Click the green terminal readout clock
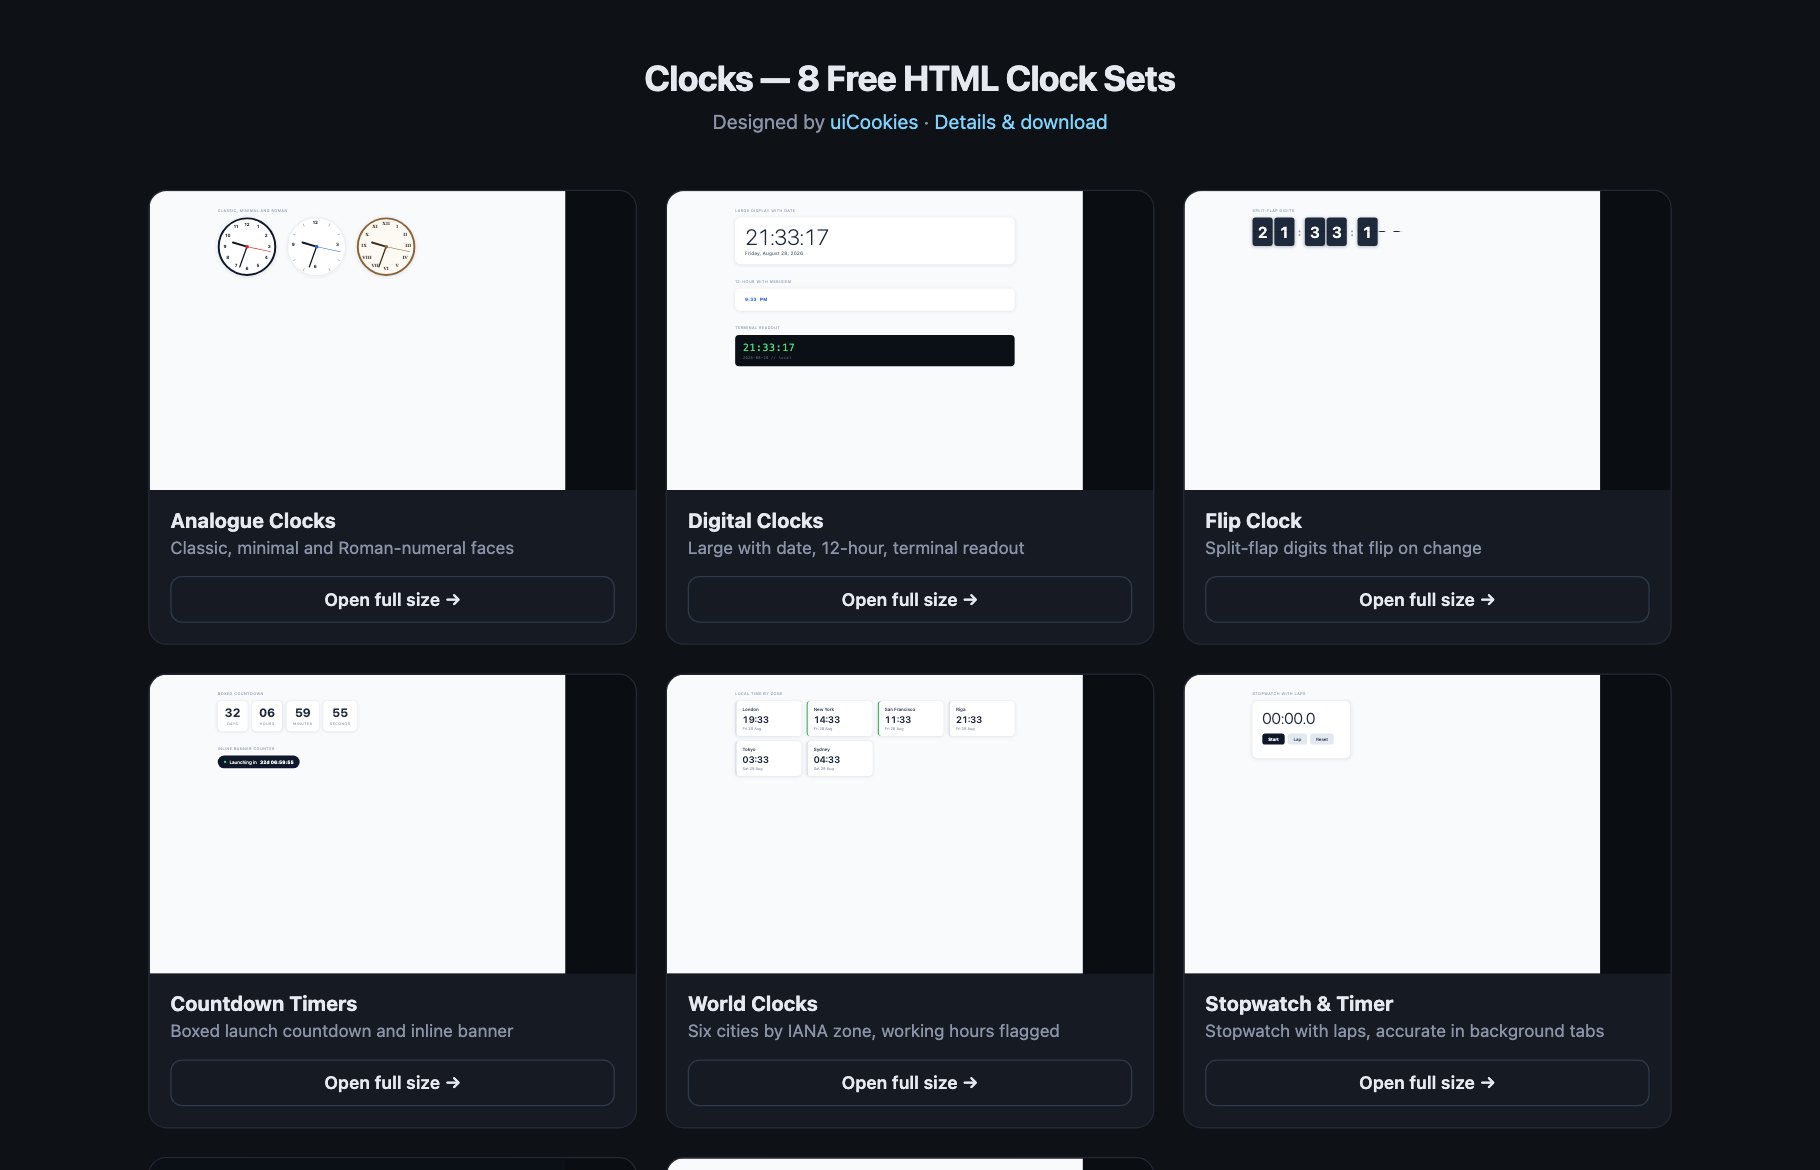1820x1170 pixels. (874, 350)
